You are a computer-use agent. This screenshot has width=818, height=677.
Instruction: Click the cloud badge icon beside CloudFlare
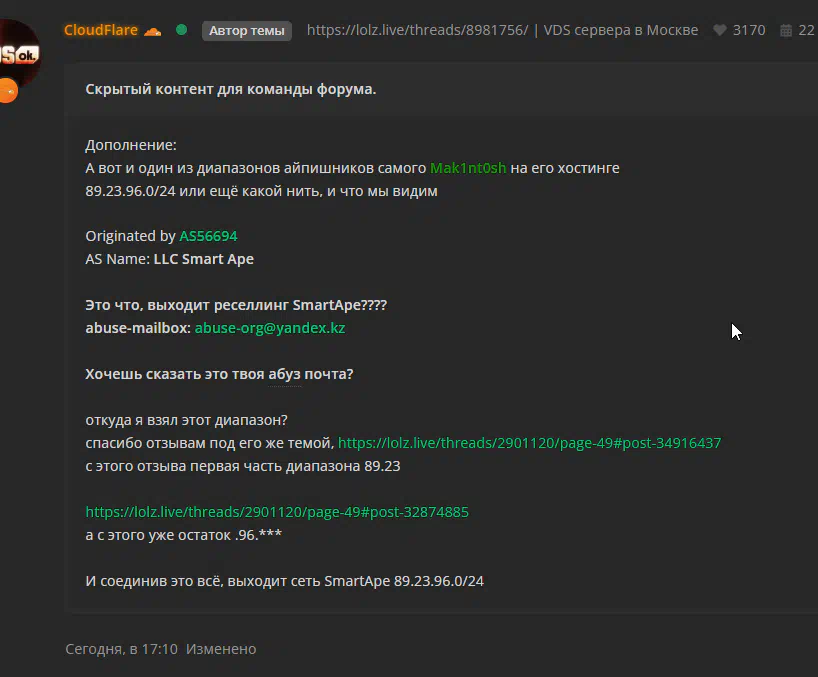pyautogui.click(x=152, y=31)
